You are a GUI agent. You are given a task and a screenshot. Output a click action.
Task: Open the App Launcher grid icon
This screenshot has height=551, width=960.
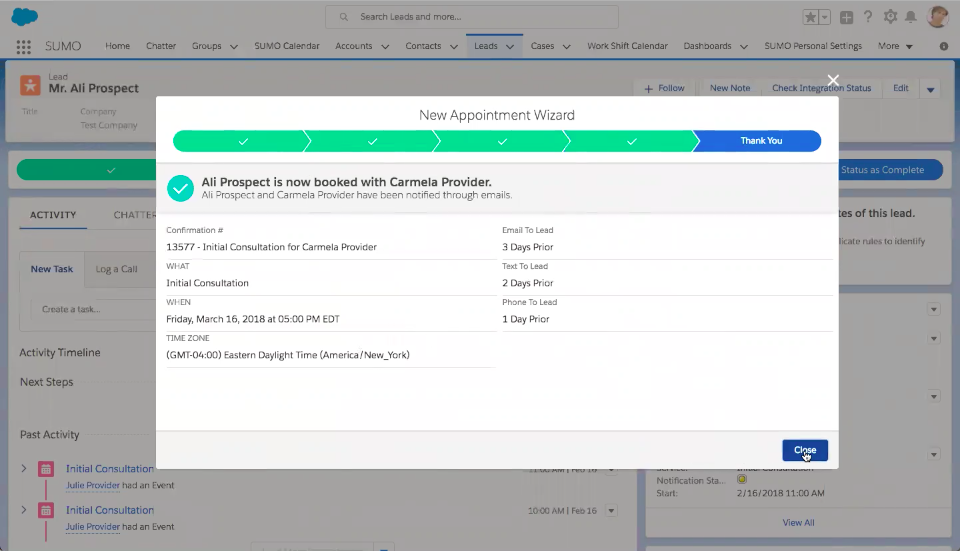tap(23, 47)
